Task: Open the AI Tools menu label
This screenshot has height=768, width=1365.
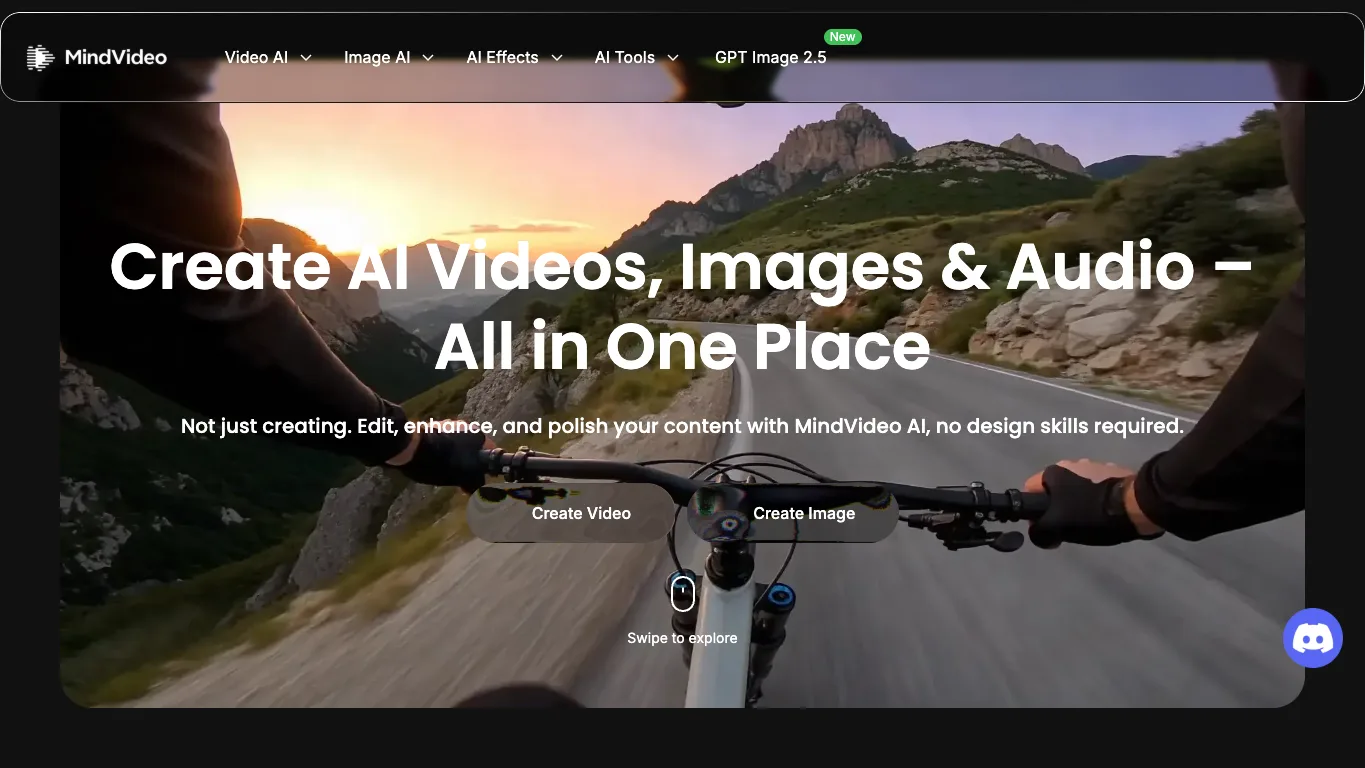Action: point(625,58)
